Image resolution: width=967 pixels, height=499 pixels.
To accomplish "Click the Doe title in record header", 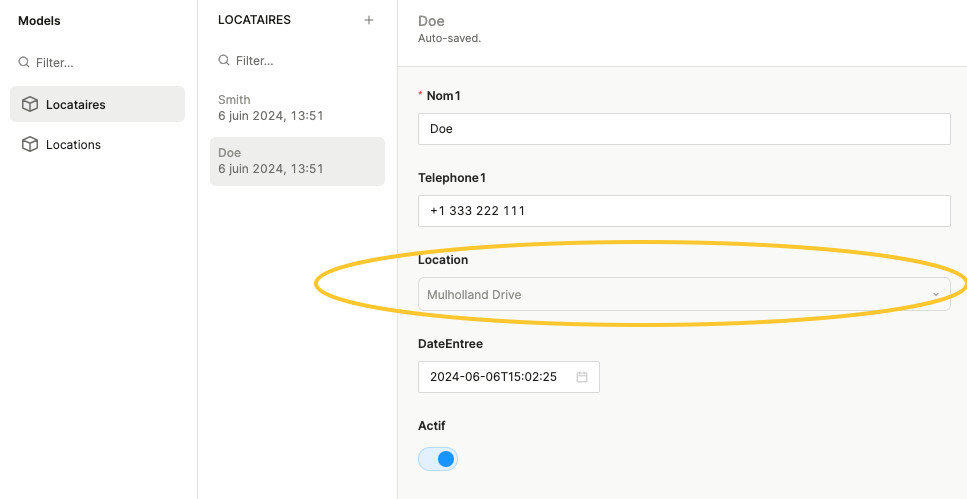I will point(431,21).
